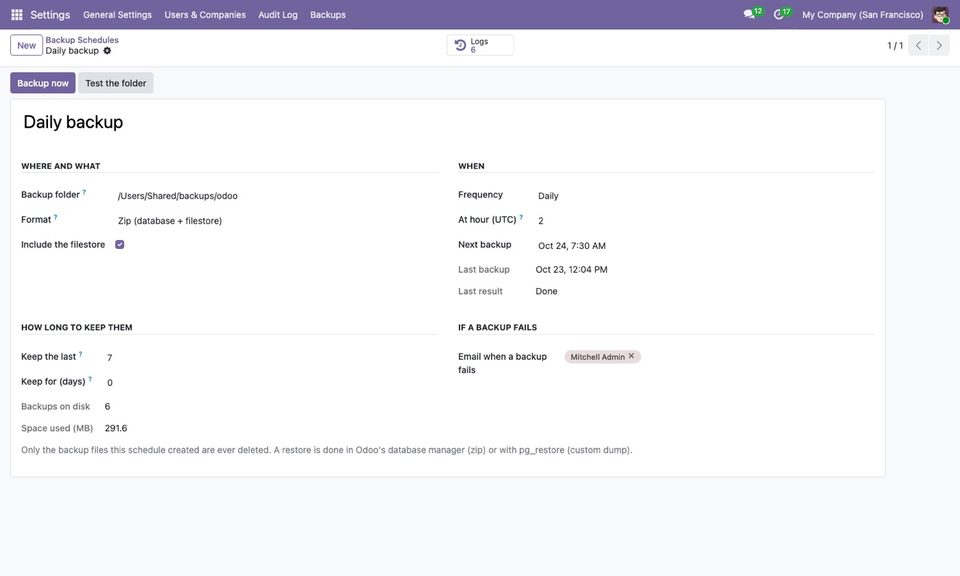Open the General Settings menu
The width and height of the screenshot is (960, 576).
(118, 15)
